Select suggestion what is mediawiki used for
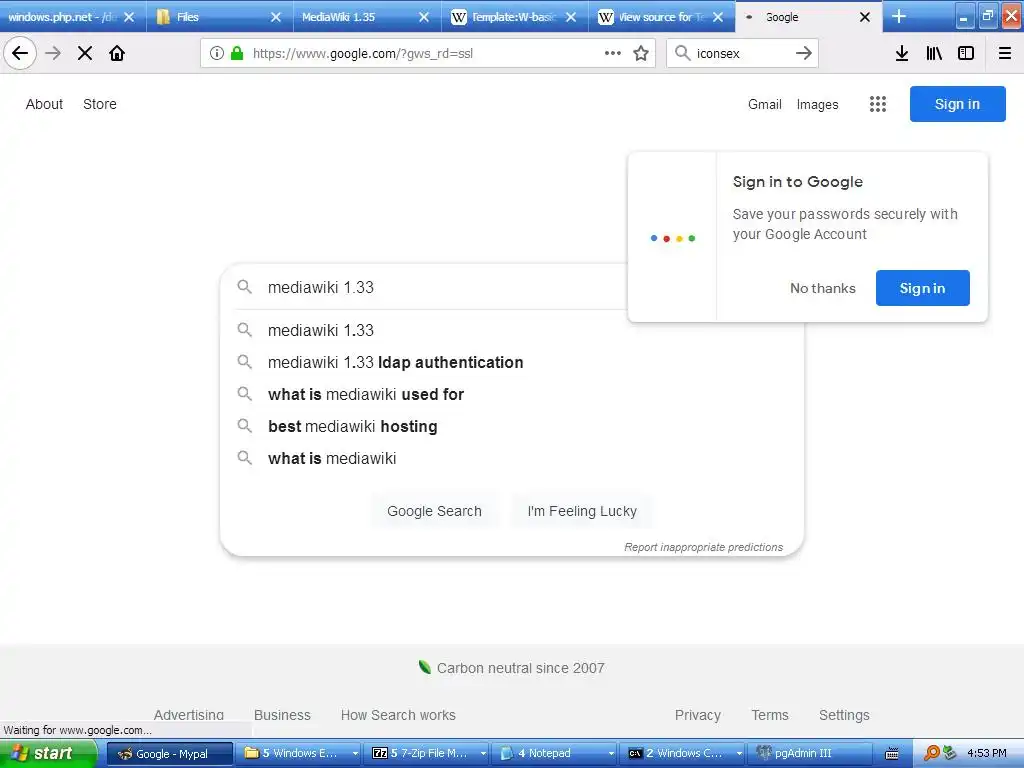This screenshot has width=1024, height=768. coord(511,394)
